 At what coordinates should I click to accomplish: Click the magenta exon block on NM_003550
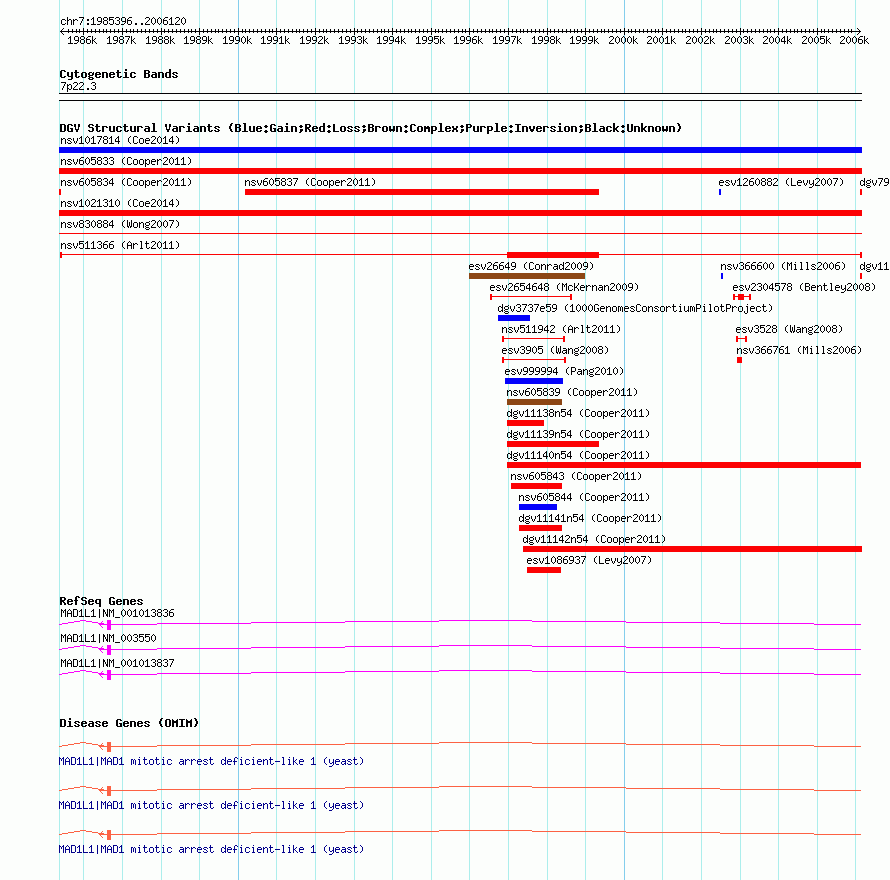click(108, 650)
